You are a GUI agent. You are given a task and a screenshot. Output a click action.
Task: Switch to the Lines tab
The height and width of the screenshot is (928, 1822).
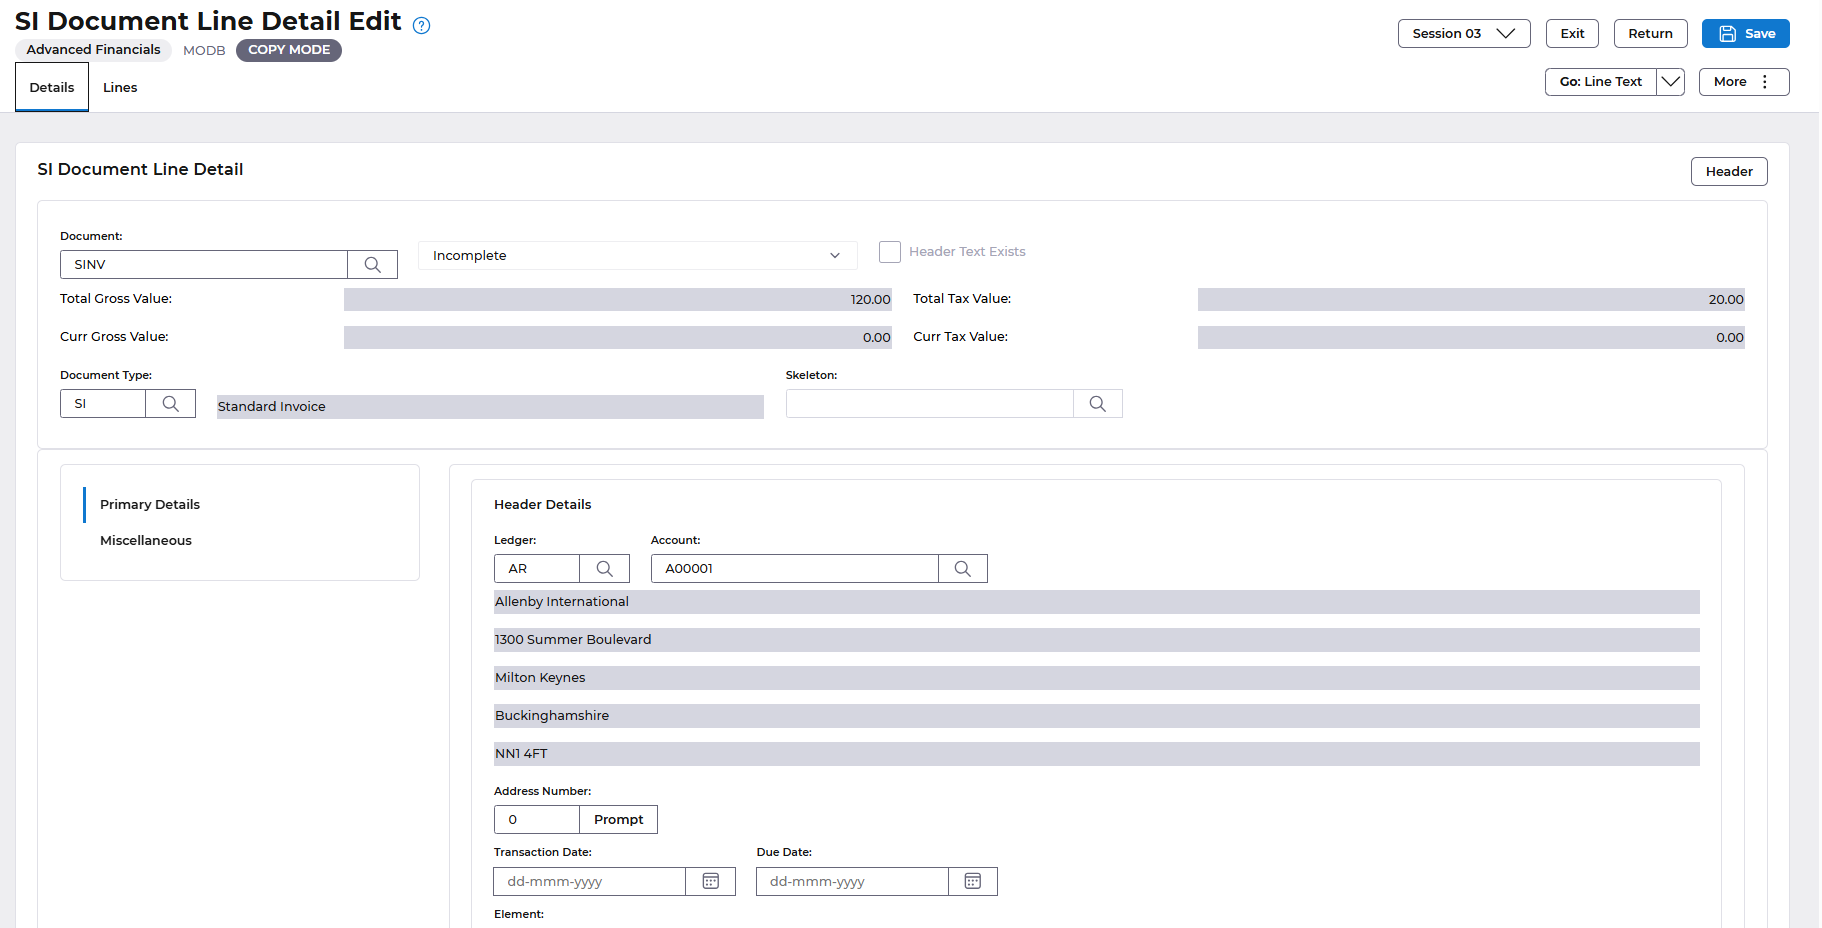[x=120, y=88]
